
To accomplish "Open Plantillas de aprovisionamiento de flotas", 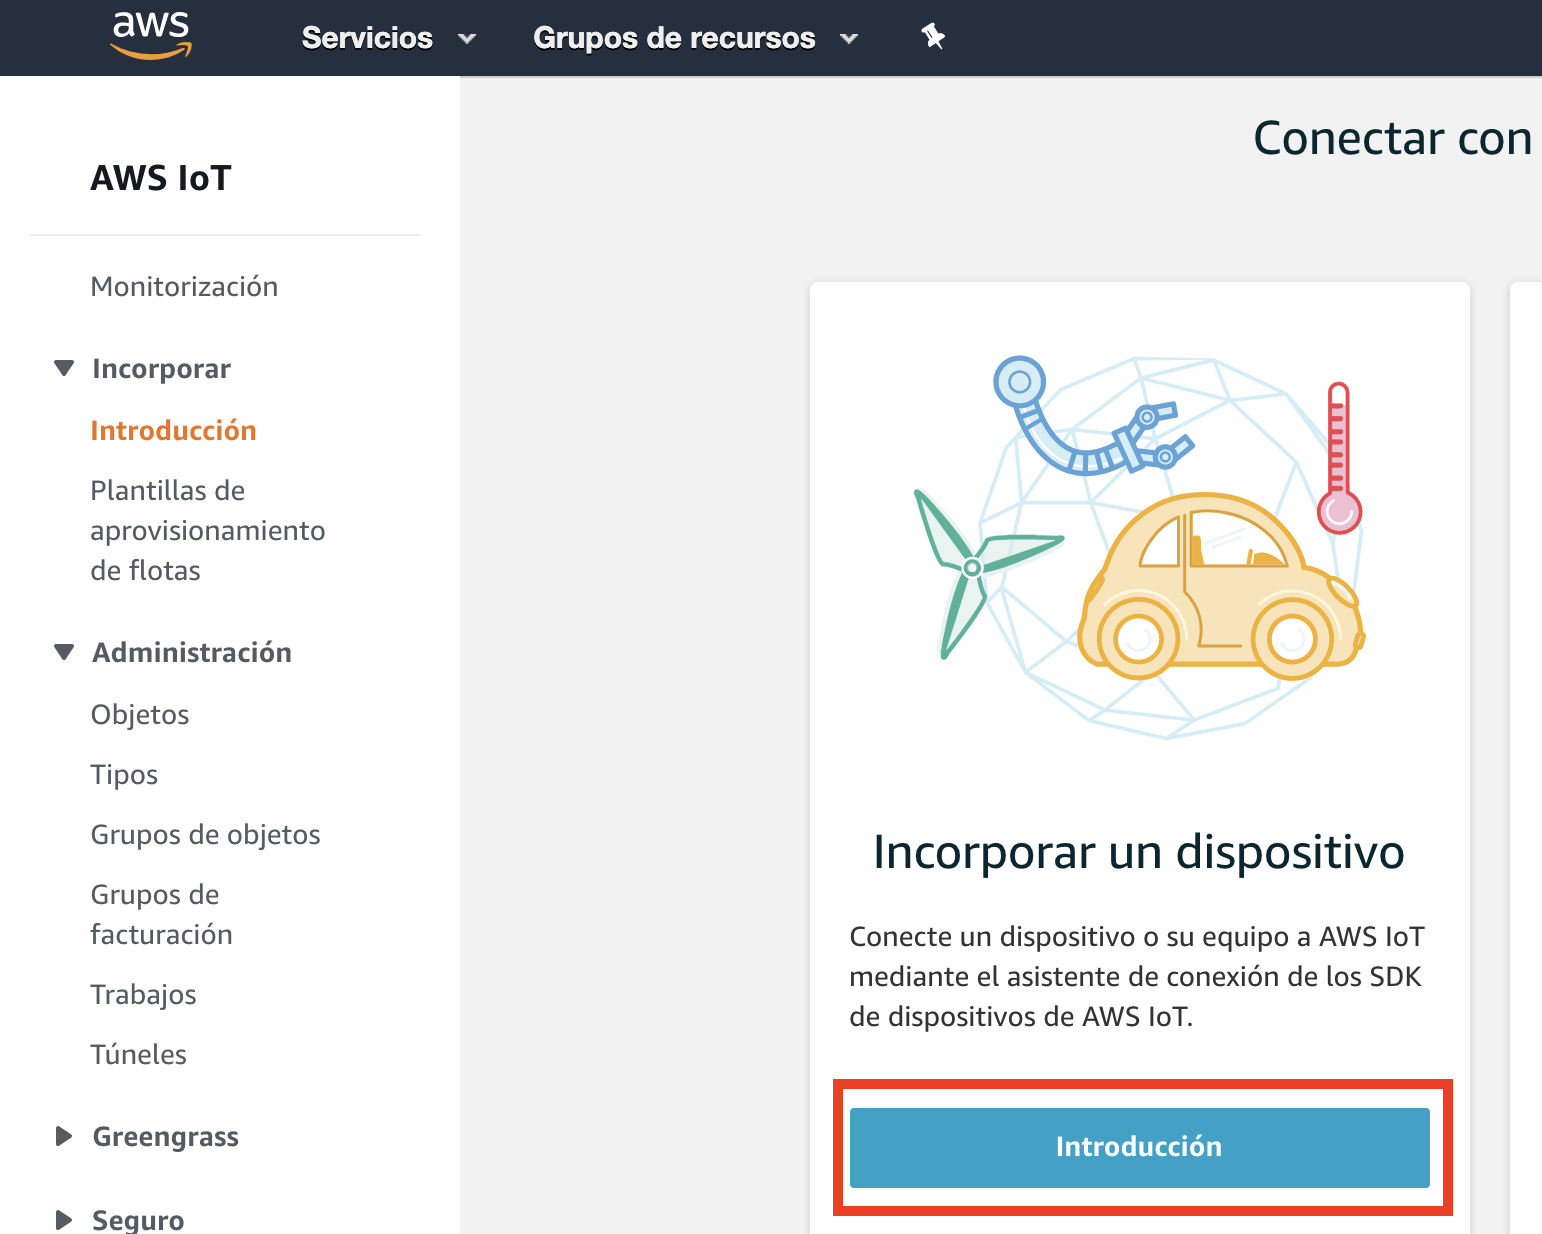I will pos(208,530).
